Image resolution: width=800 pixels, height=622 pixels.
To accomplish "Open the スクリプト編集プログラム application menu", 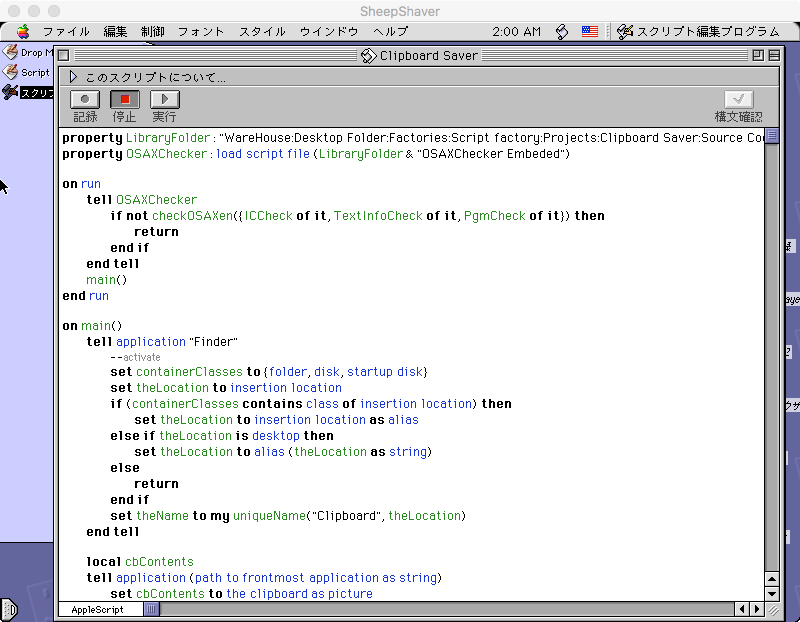I will [x=698, y=32].
